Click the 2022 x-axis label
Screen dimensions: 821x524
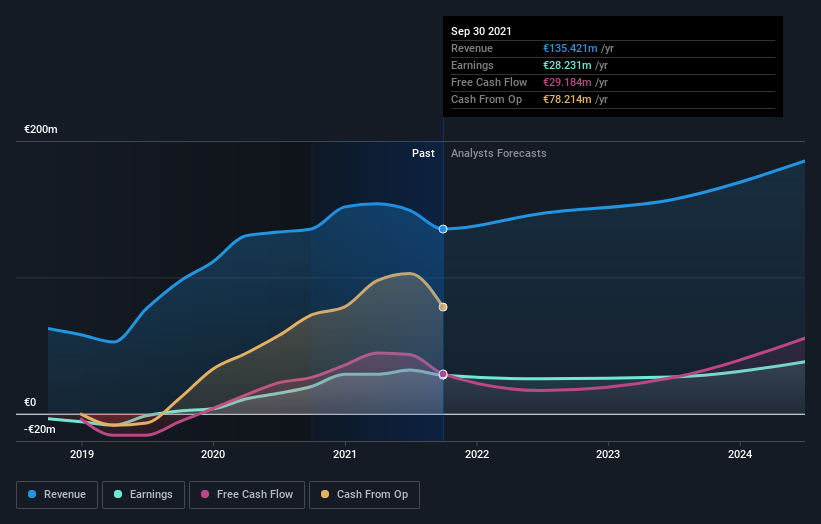click(477, 454)
